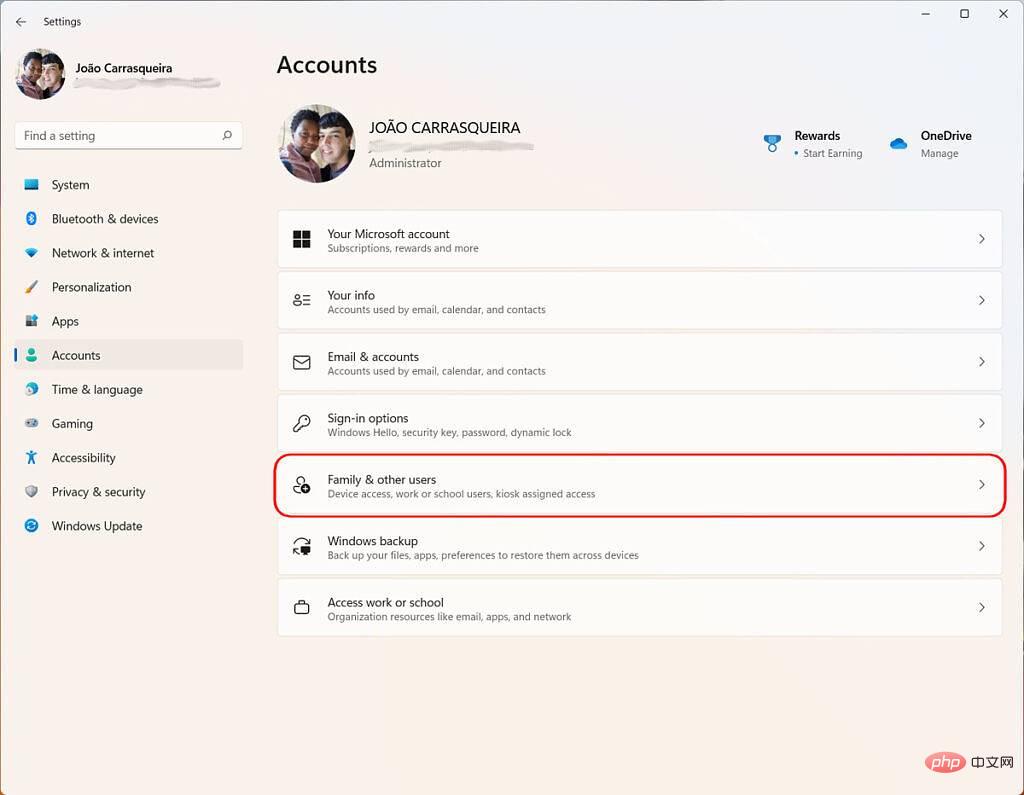The width and height of the screenshot is (1024, 795).
Task: Click the search magnifier icon
Action: [x=227, y=136]
